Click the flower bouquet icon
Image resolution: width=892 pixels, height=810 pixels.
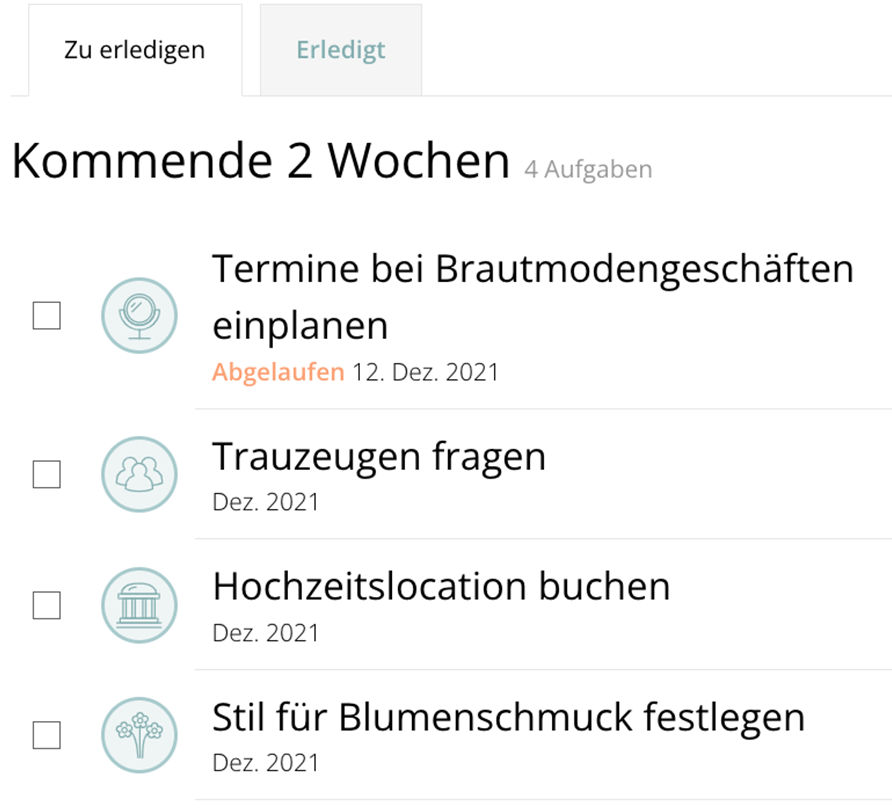(x=139, y=736)
